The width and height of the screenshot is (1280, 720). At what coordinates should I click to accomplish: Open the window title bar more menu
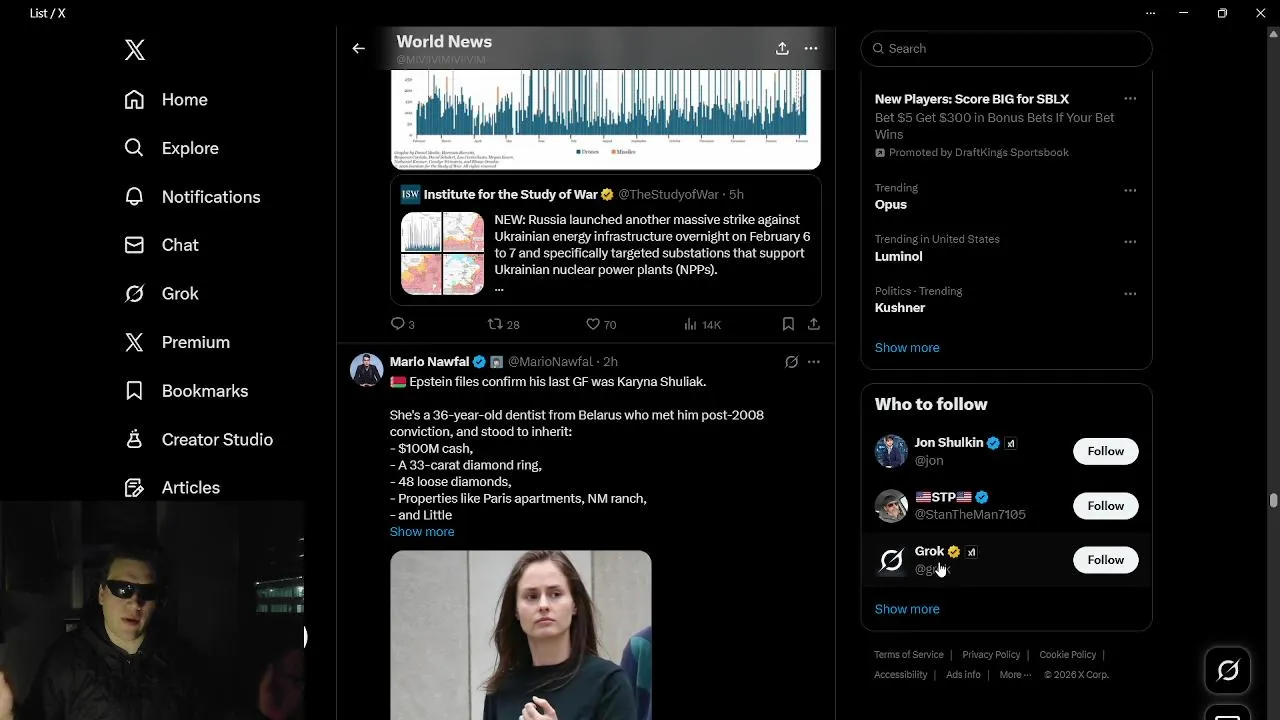1150,13
